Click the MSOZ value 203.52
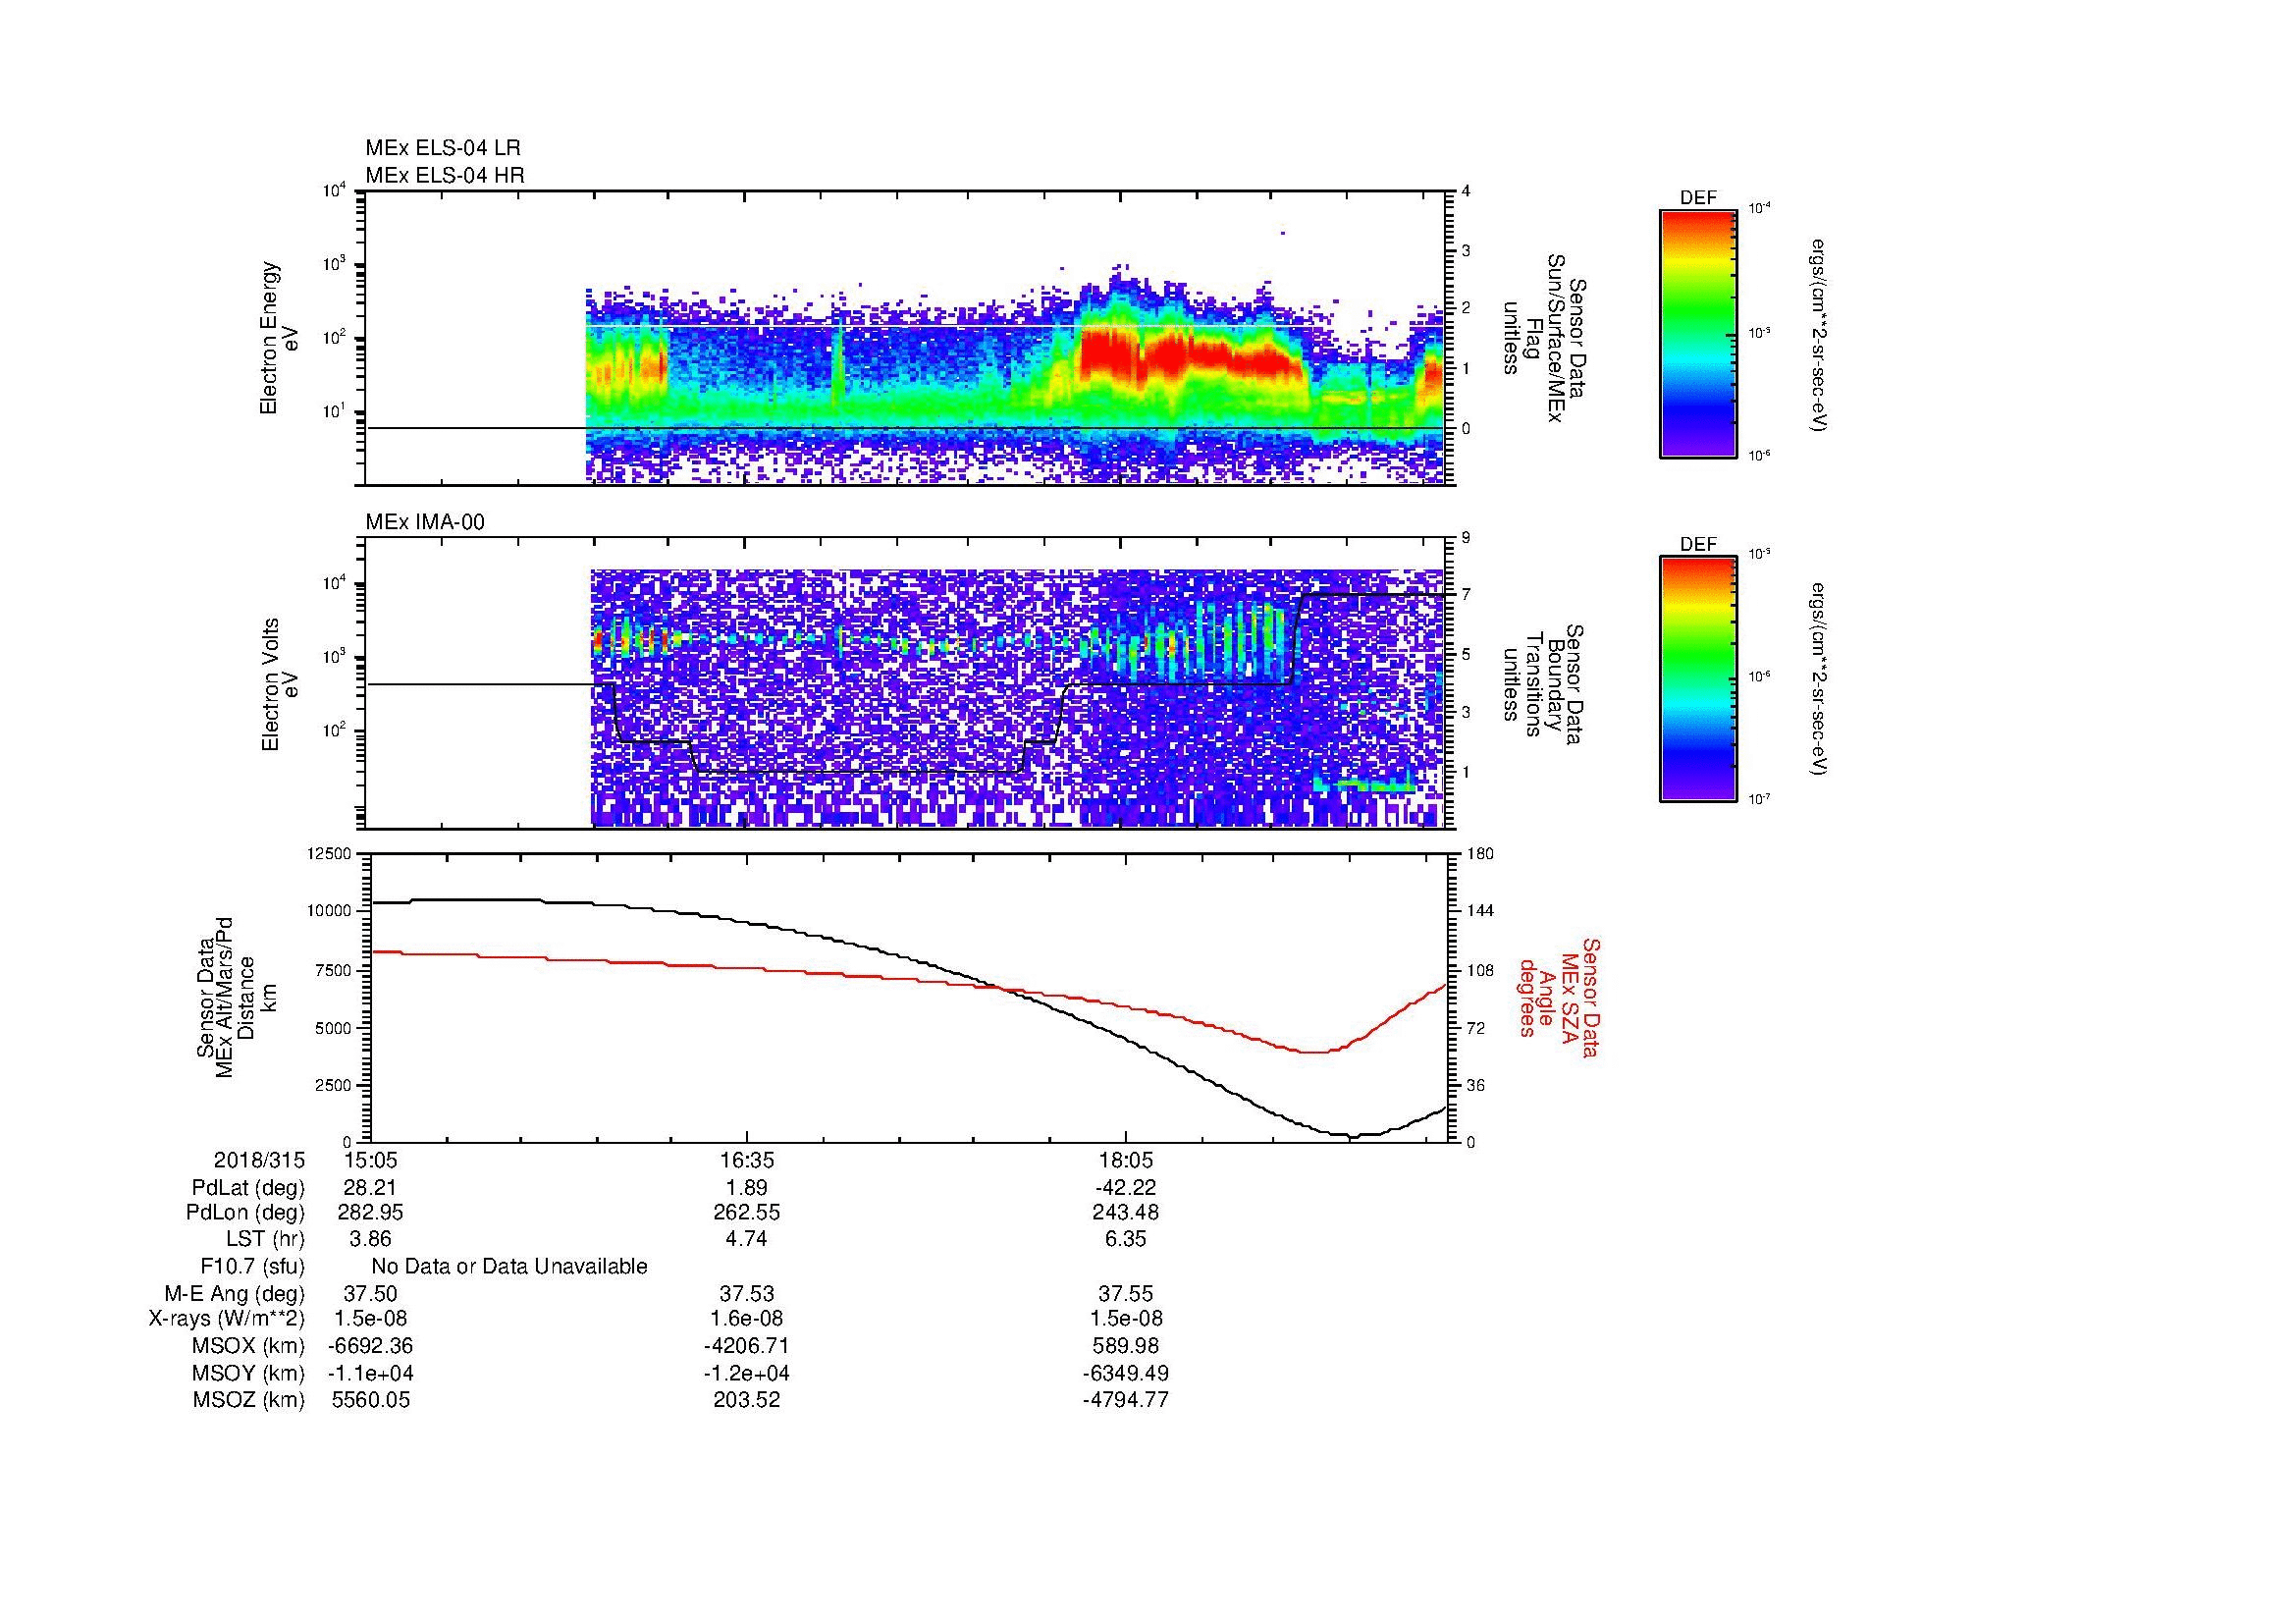2296x1623 pixels. (x=747, y=1400)
